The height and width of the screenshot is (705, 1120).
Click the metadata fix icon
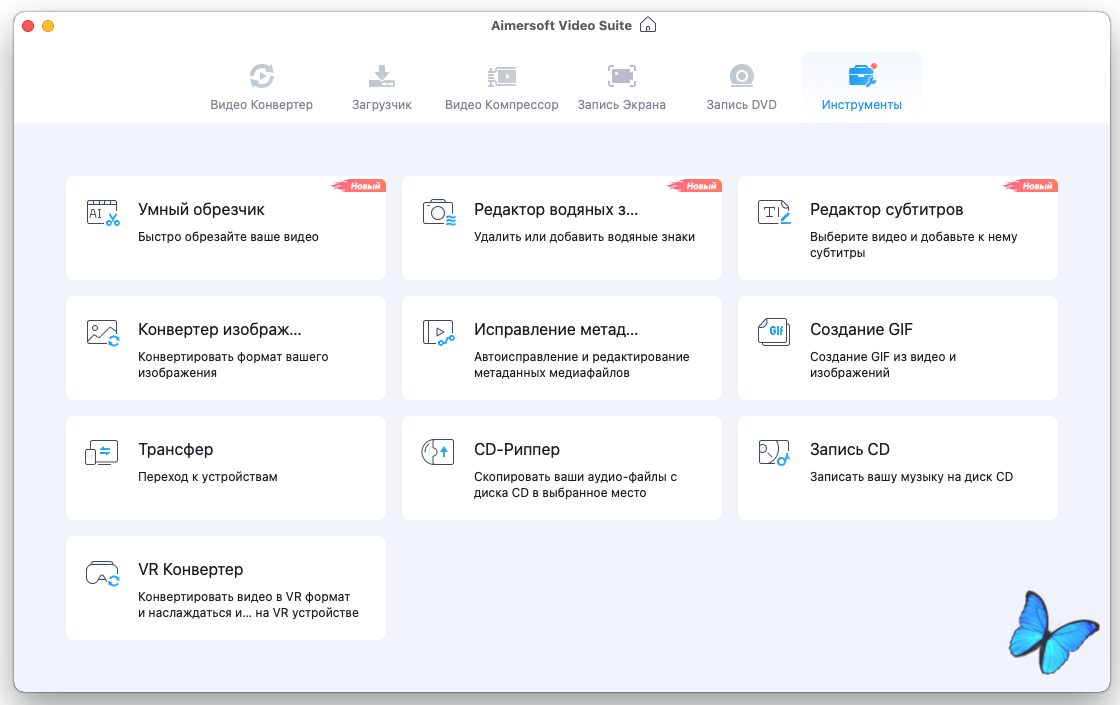pyautogui.click(x=439, y=333)
